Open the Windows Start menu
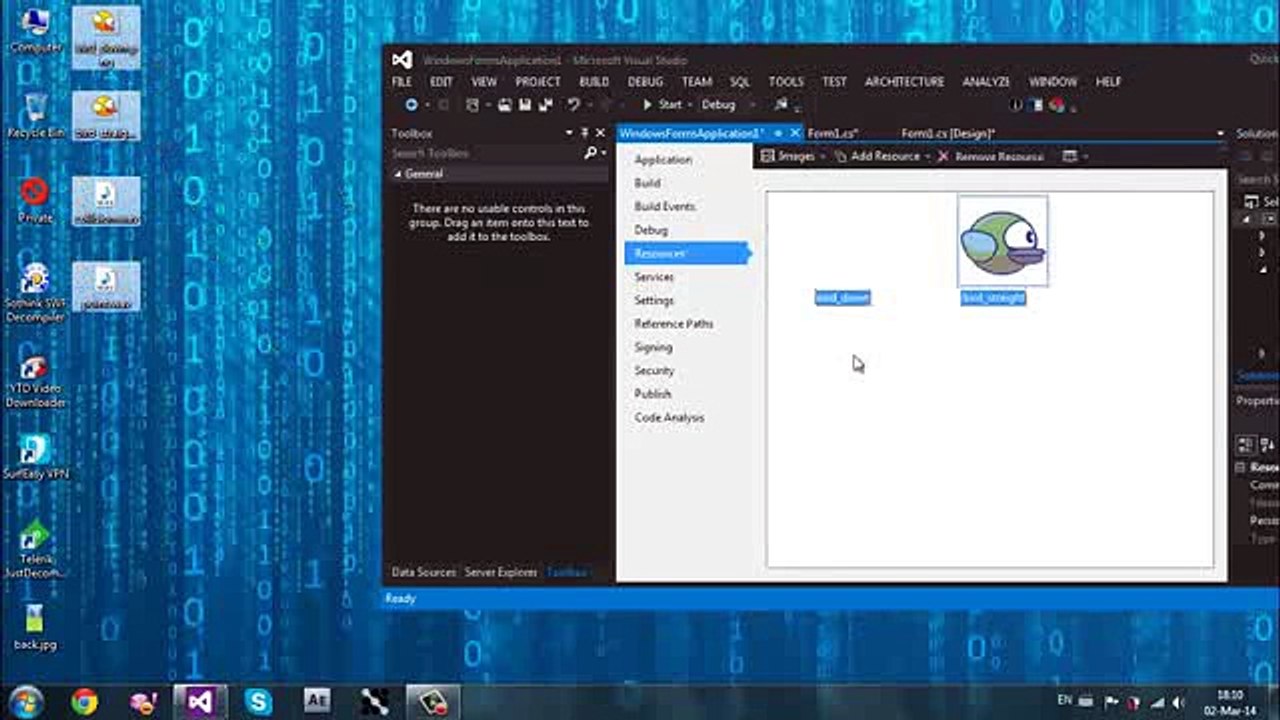This screenshot has width=1280, height=720. click(x=26, y=701)
